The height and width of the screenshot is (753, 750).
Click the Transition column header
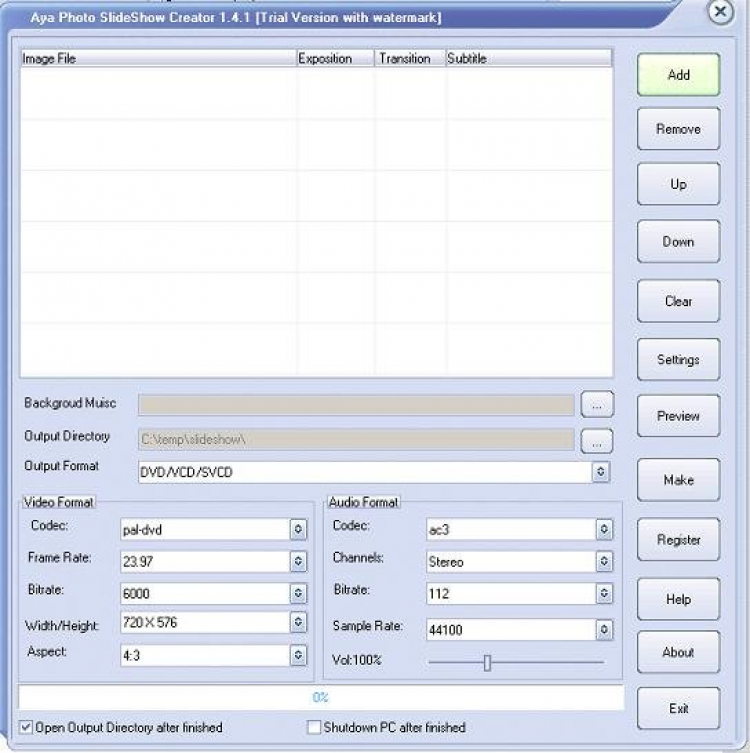[410, 58]
